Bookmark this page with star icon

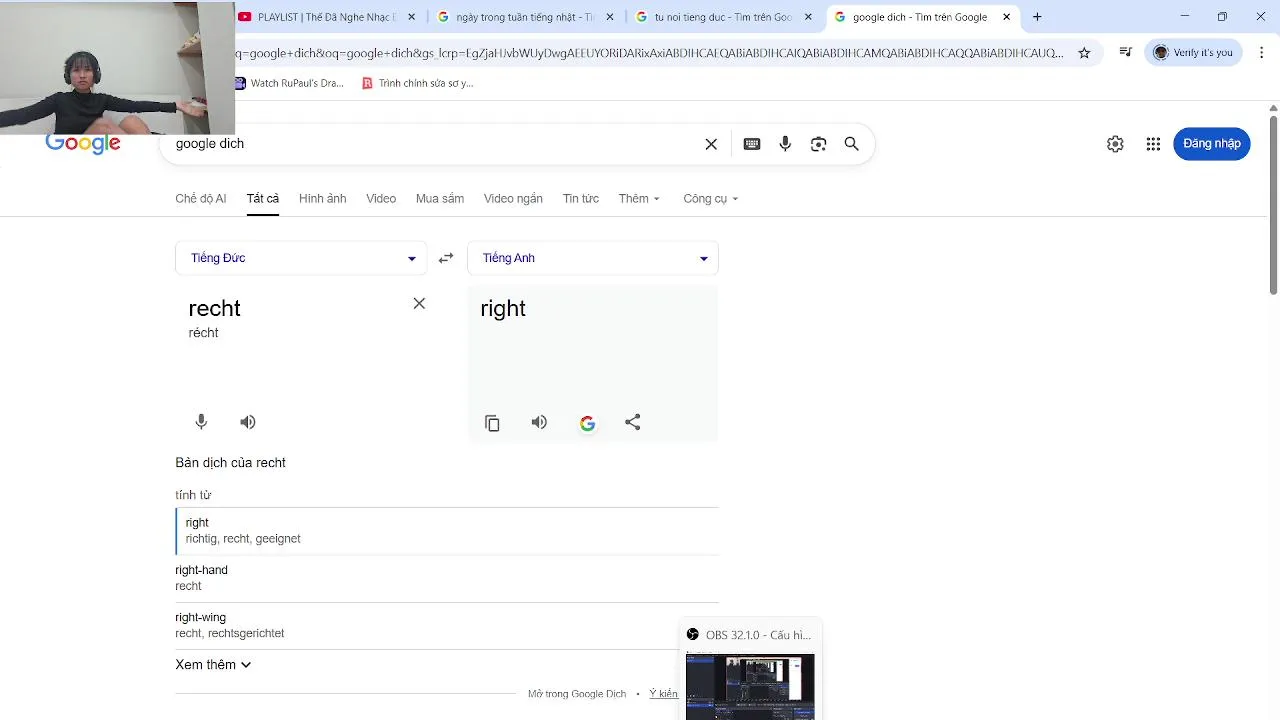pos(1084,53)
